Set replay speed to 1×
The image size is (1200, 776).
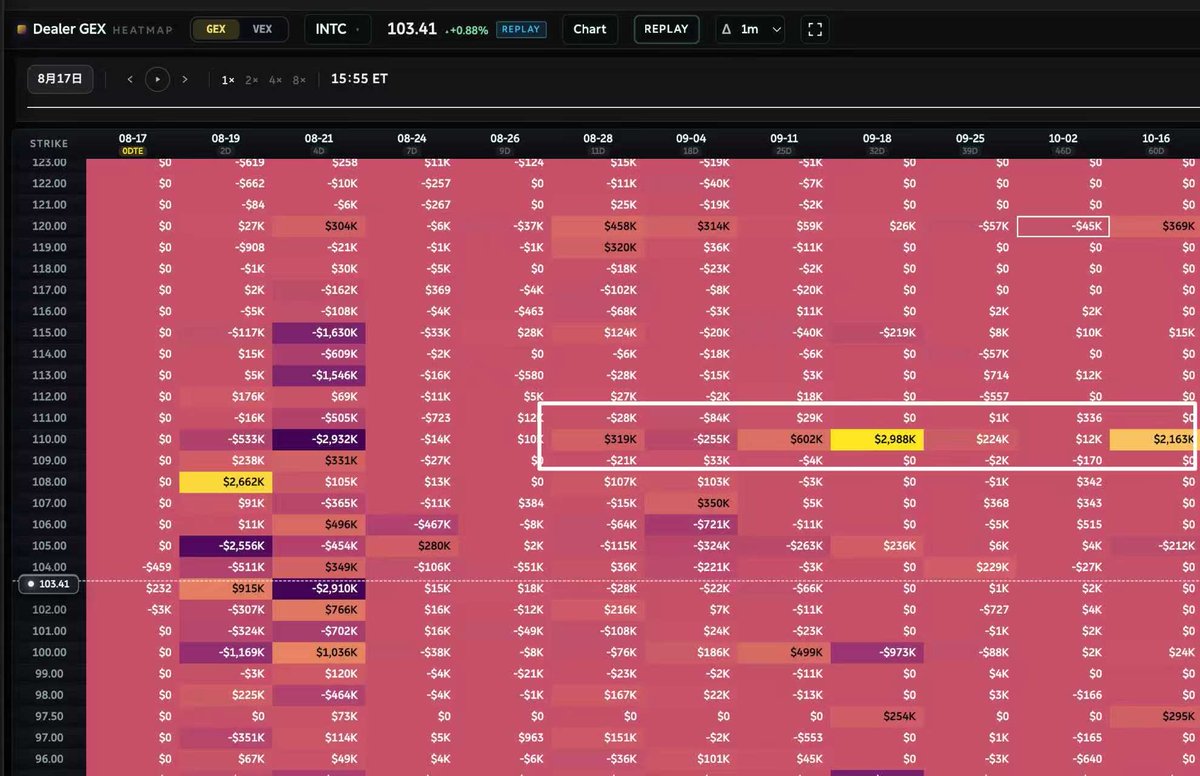click(x=228, y=79)
